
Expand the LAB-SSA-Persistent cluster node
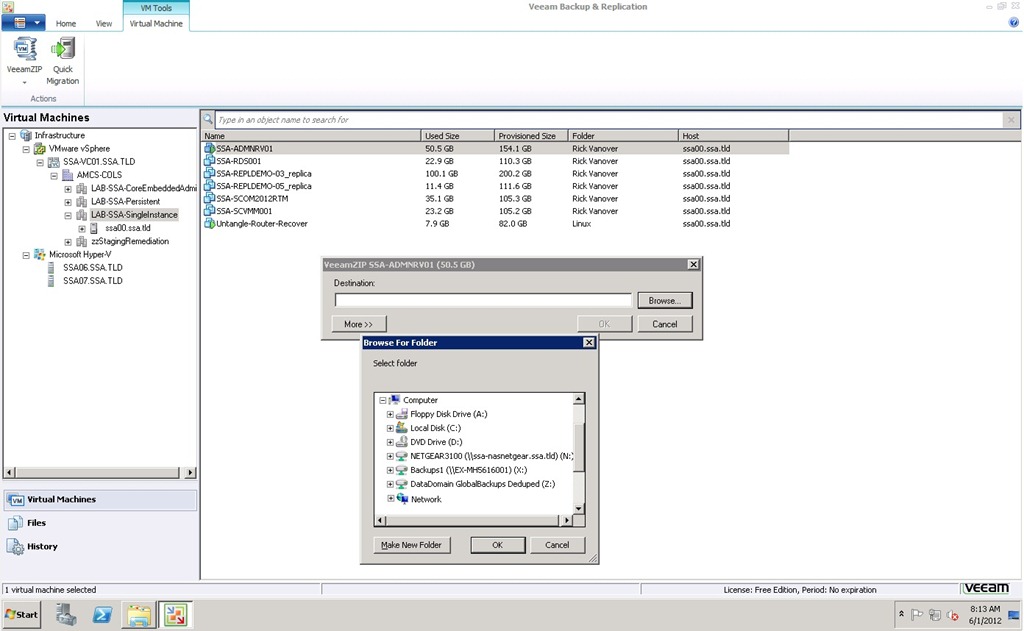click(x=68, y=202)
